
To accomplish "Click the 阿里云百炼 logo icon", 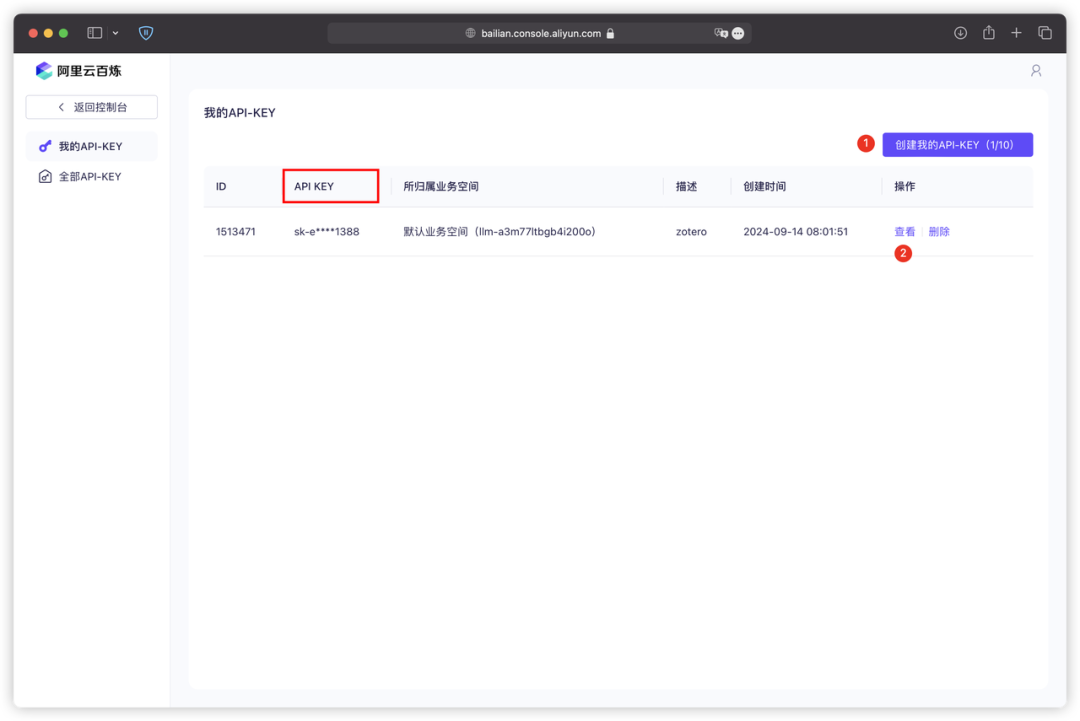I will point(42,70).
